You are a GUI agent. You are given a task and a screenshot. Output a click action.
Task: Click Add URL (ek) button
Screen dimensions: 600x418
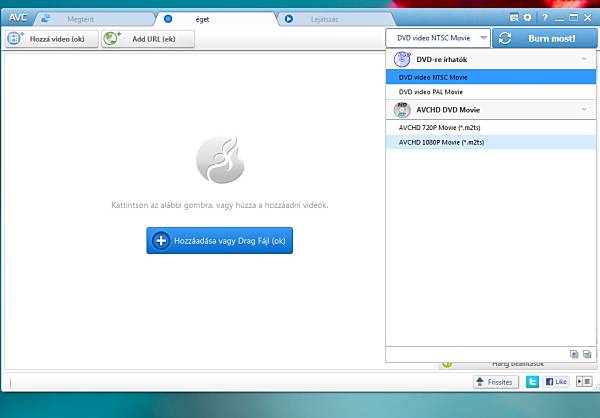[148, 39]
